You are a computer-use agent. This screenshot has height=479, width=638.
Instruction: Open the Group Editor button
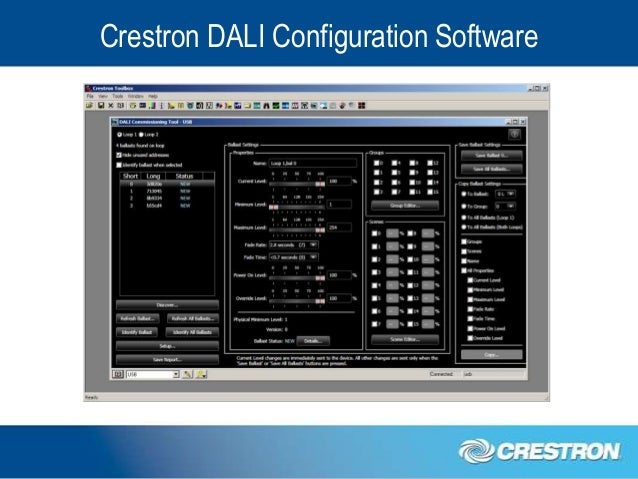tap(405, 206)
